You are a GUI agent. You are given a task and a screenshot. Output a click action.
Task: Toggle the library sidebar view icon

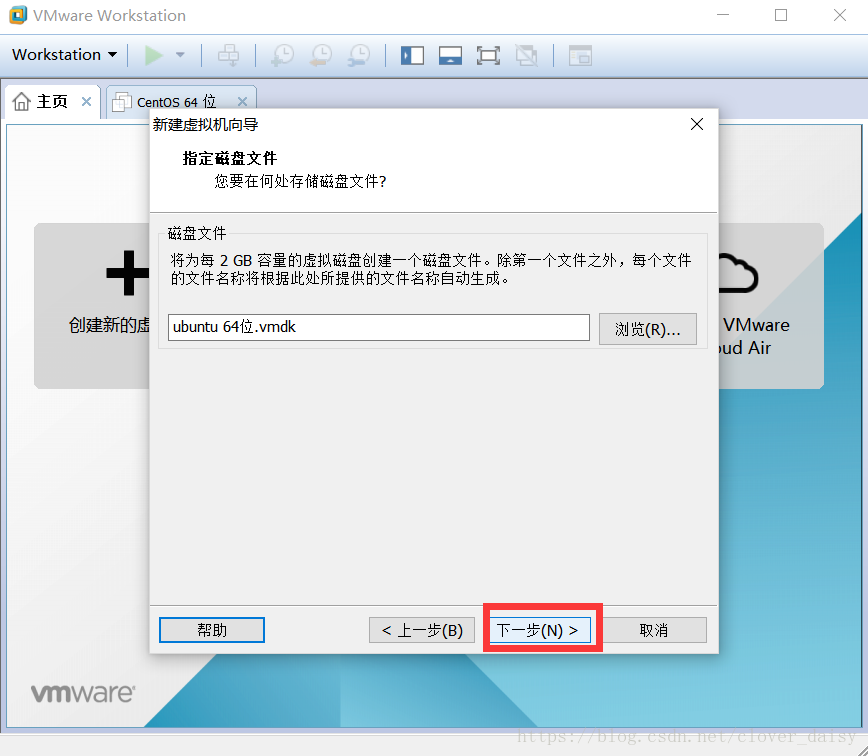[412, 55]
